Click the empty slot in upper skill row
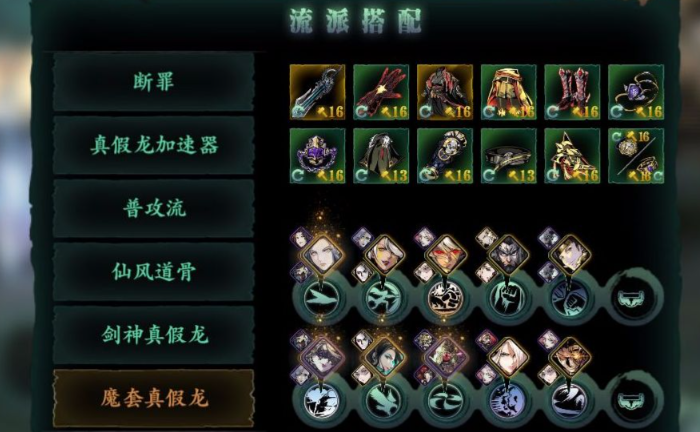The image size is (700, 432). tap(636, 298)
